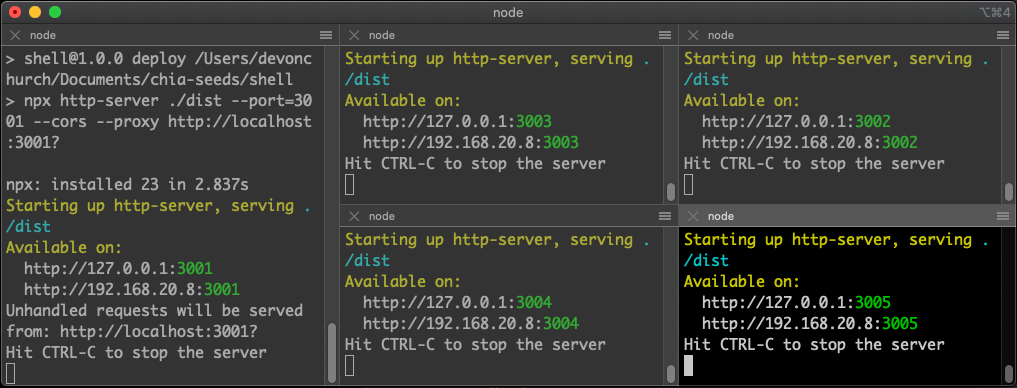The height and width of the screenshot is (388, 1017).
Task: Click scrollbar thumb in port 3003 pane
Action: [x=670, y=192]
